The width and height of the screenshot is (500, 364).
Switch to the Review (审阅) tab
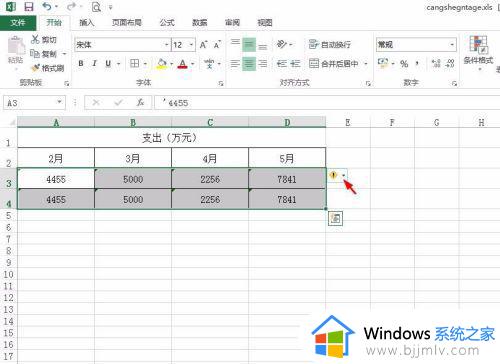pyautogui.click(x=232, y=23)
